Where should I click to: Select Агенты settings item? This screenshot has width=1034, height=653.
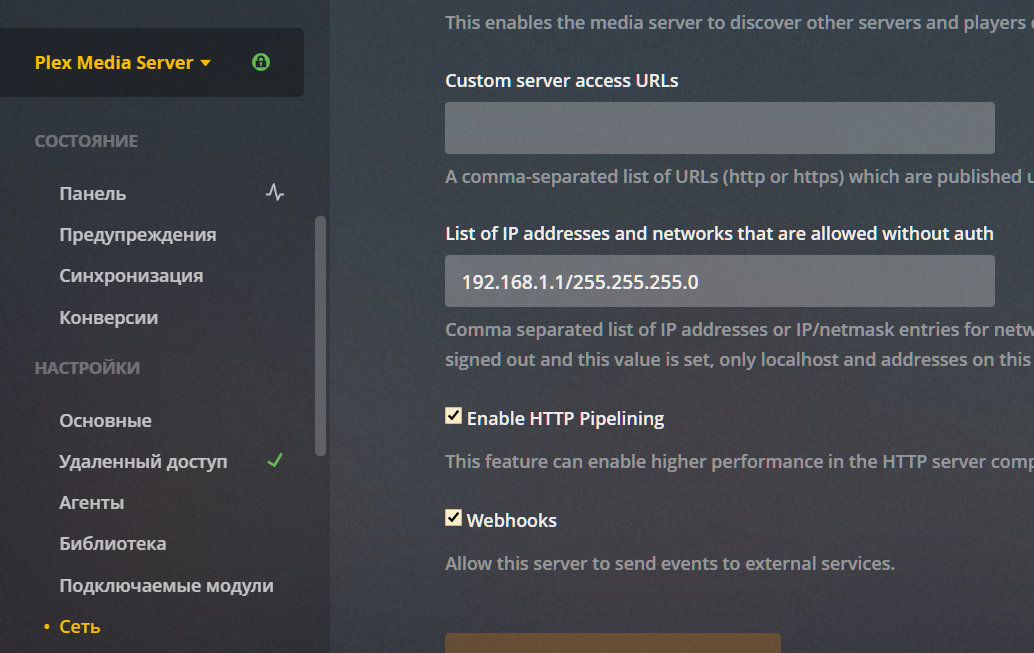click(x=92, y=503)
